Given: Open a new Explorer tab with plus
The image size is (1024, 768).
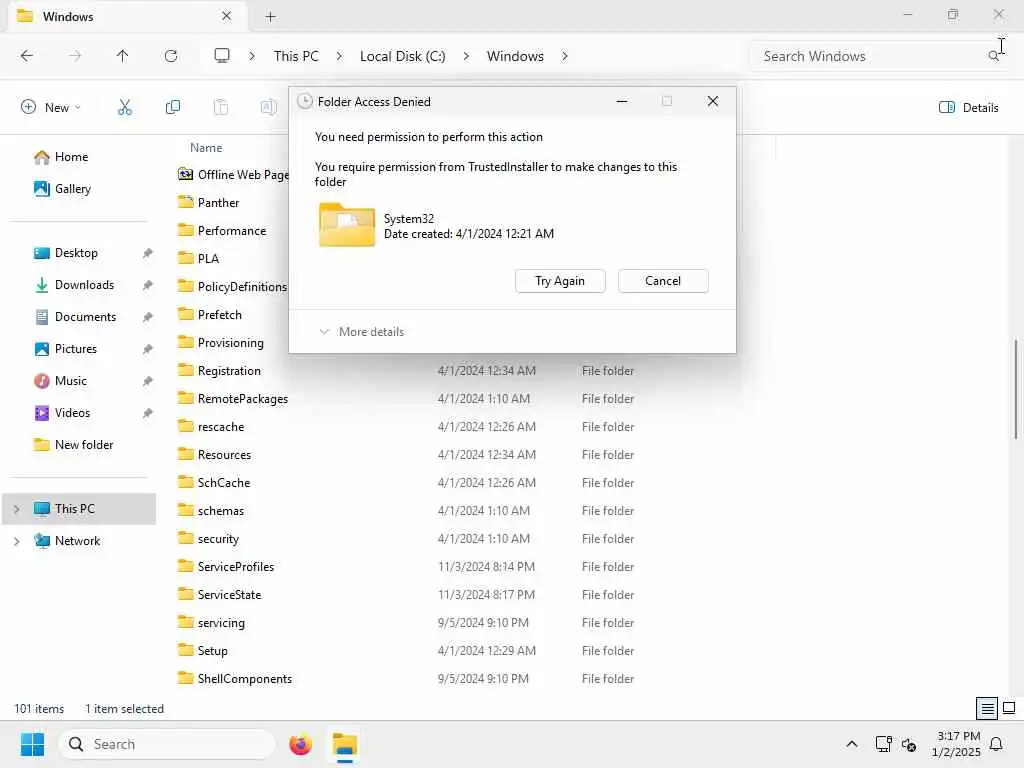Looking at the screenshot, I should click(x=270, y=17).
